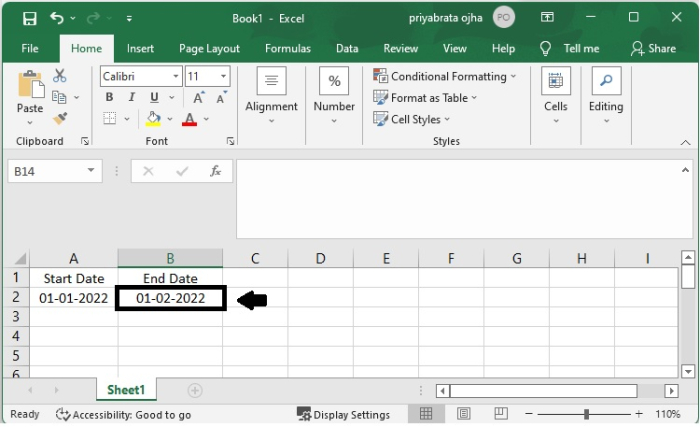Switch to the View tab
This screenshot has width=700, height=427.
454,48
